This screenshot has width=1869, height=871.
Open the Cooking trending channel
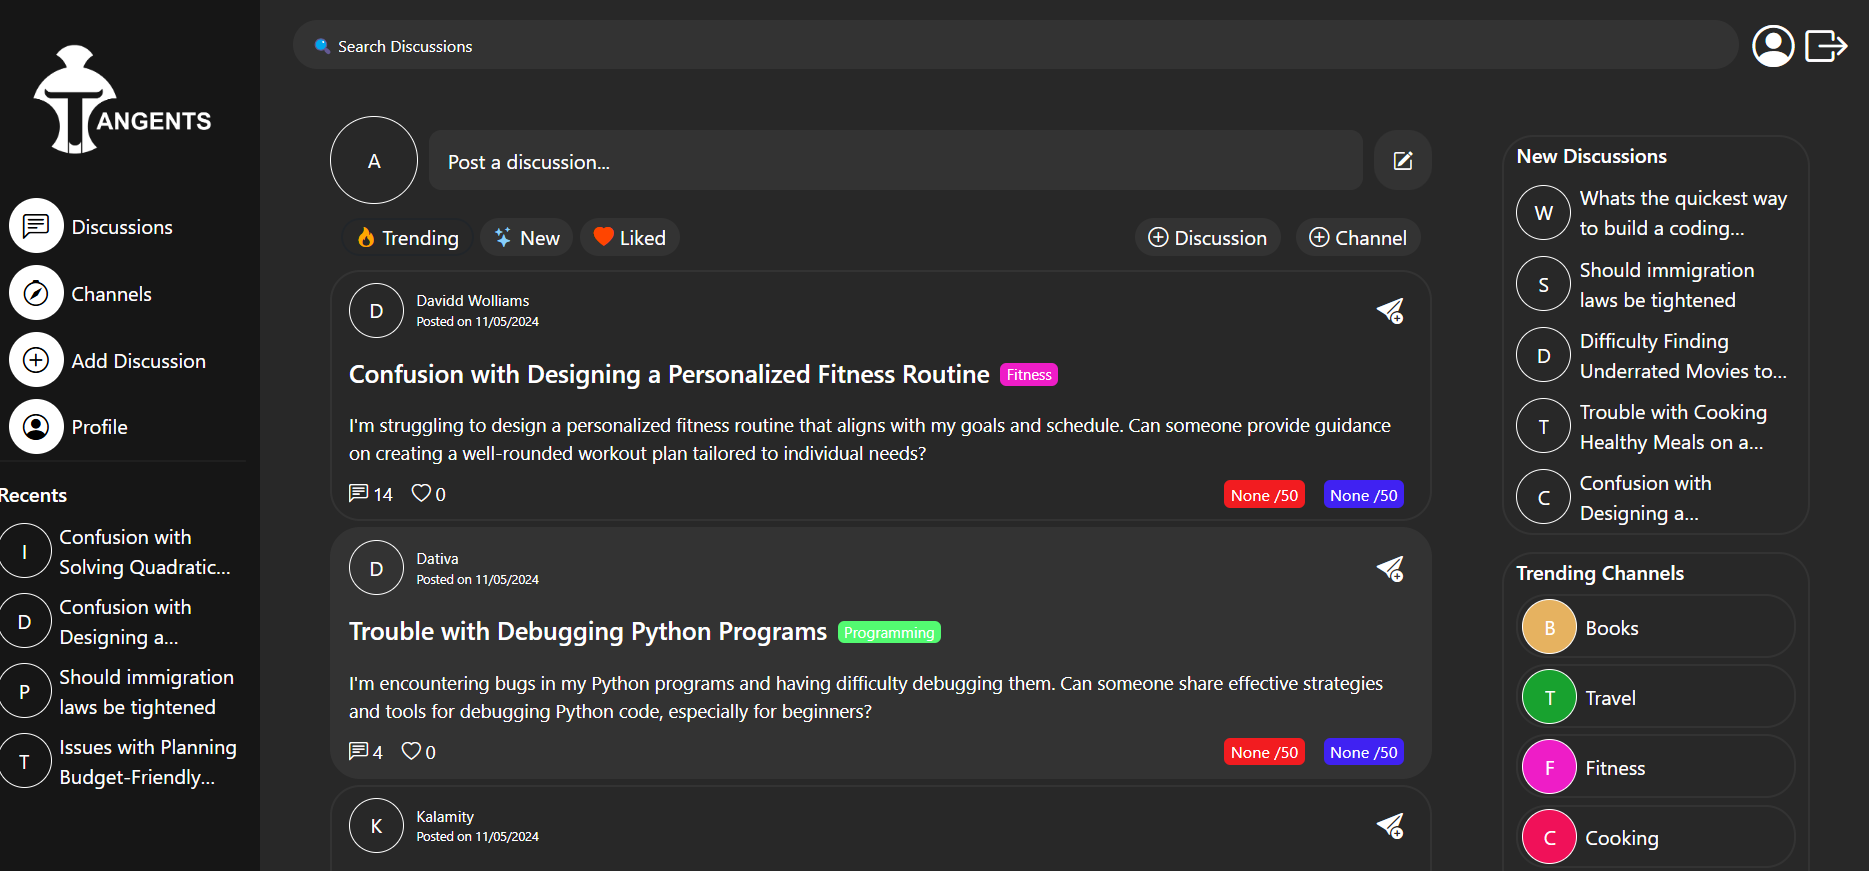point(1656,837)
